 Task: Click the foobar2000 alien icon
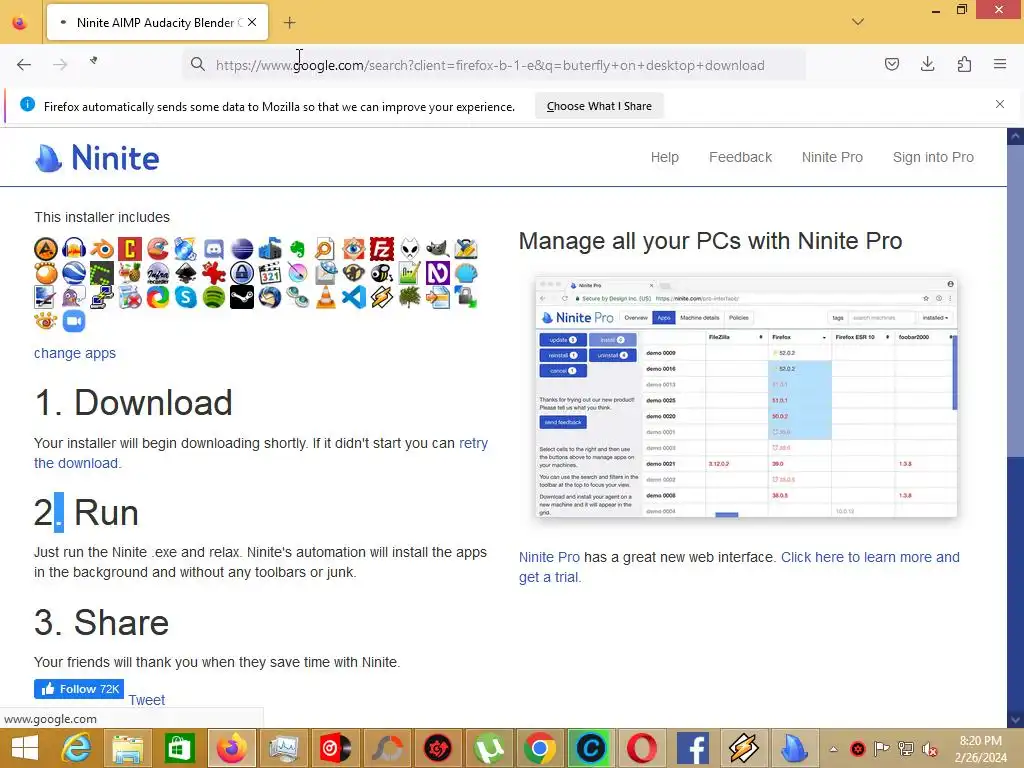point(409,249)
